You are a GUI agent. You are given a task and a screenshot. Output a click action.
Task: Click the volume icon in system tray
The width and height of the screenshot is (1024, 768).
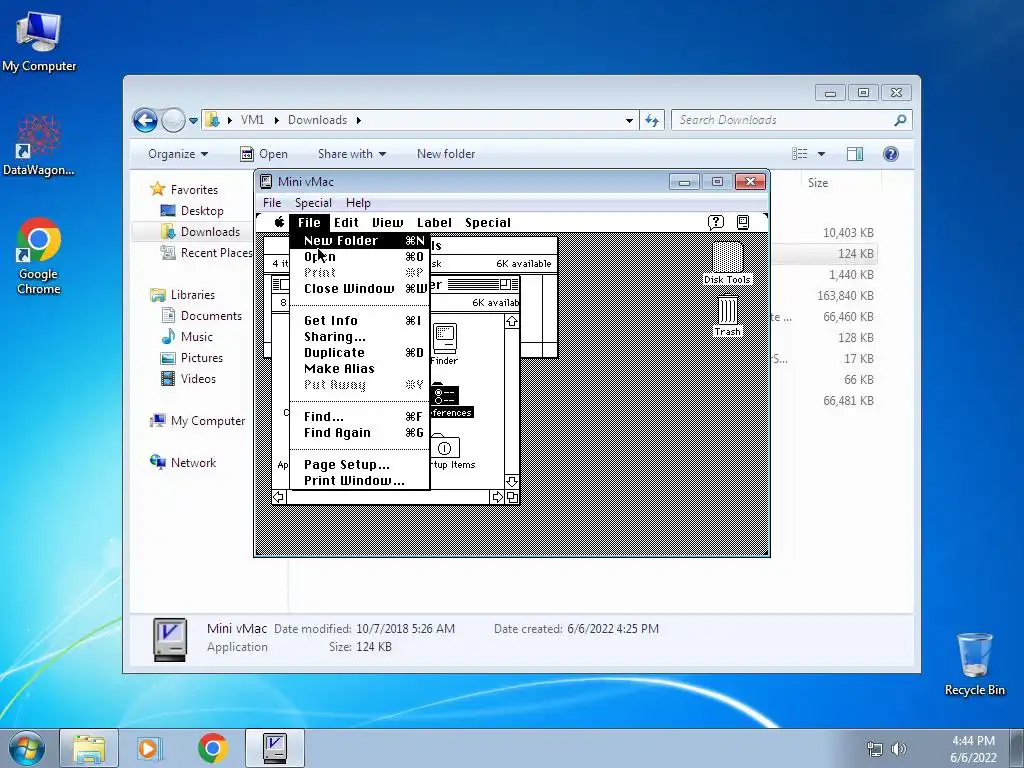pyautogui.click(x=899, y=749)
